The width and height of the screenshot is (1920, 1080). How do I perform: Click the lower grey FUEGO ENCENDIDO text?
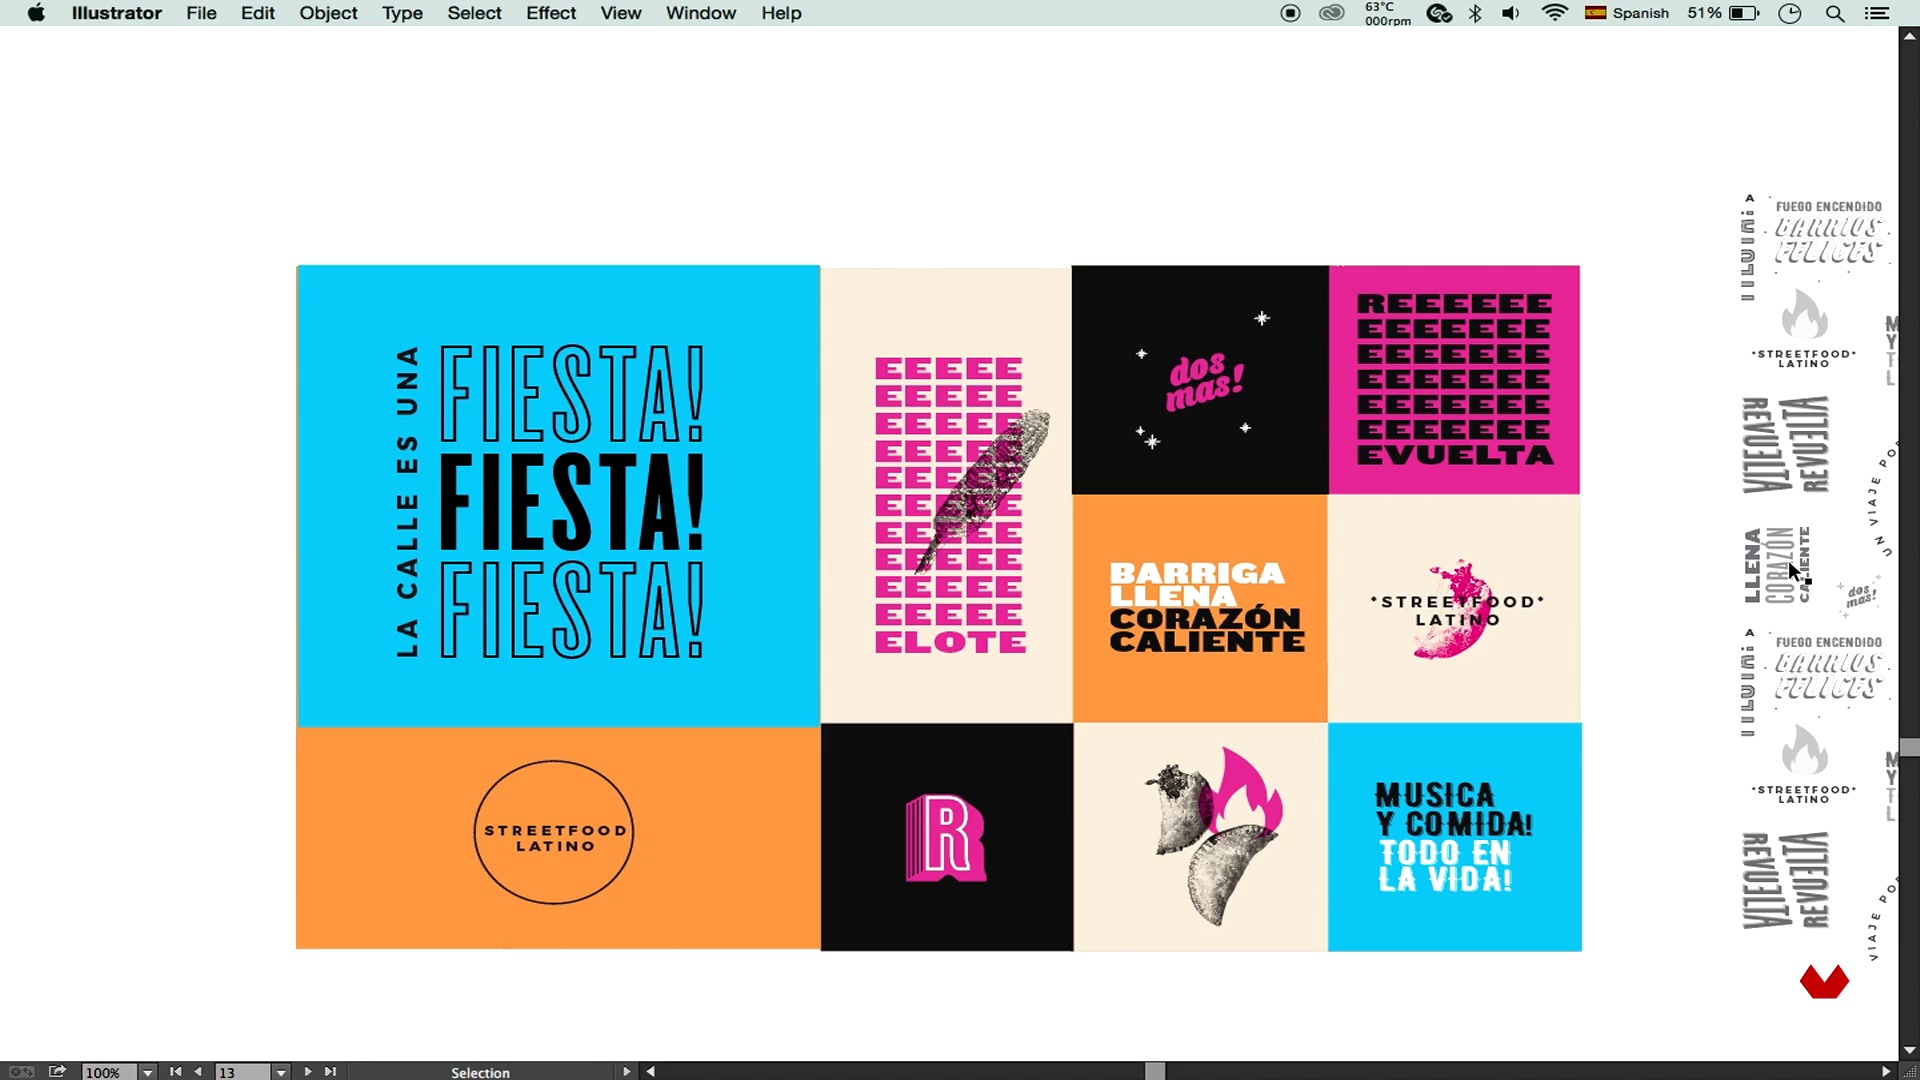click(x=1829, y=642)
